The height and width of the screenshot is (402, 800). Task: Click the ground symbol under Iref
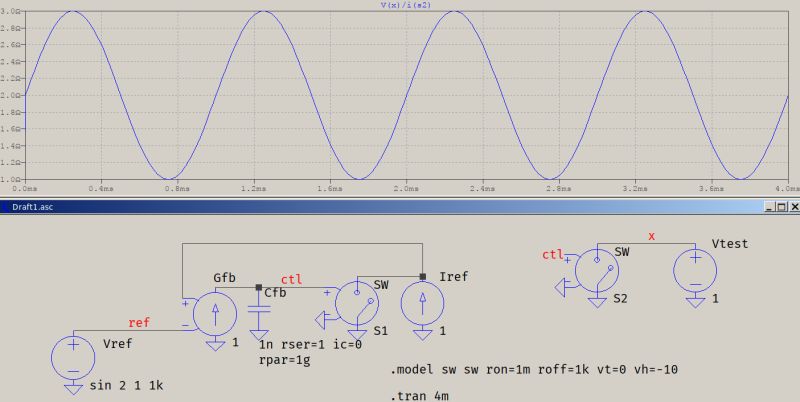(x=422, y=335)
